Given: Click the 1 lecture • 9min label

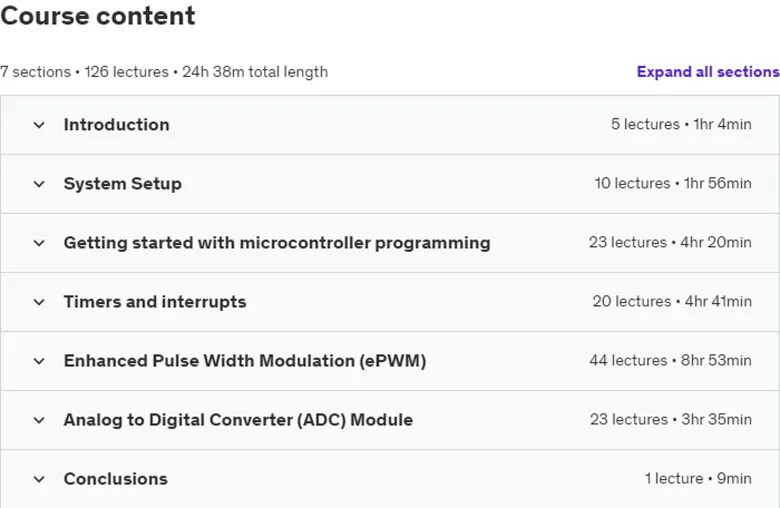Looking at the screenshot, I should (x=698, y=478).
